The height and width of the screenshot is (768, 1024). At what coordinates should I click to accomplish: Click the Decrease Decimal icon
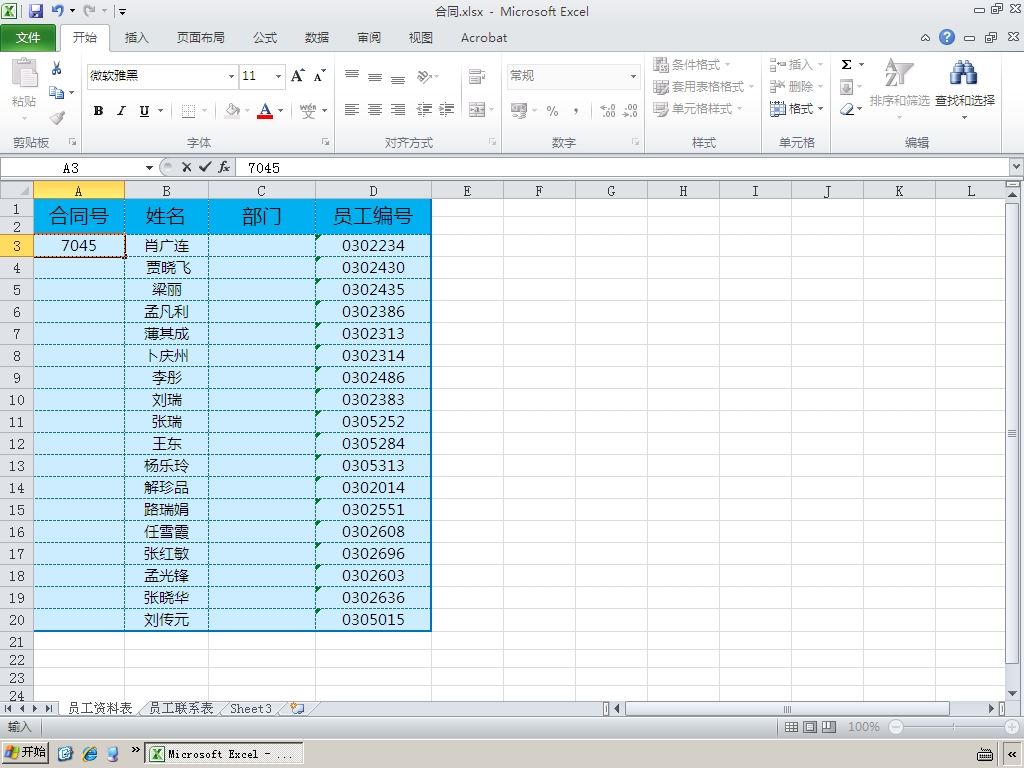point(630,110)
